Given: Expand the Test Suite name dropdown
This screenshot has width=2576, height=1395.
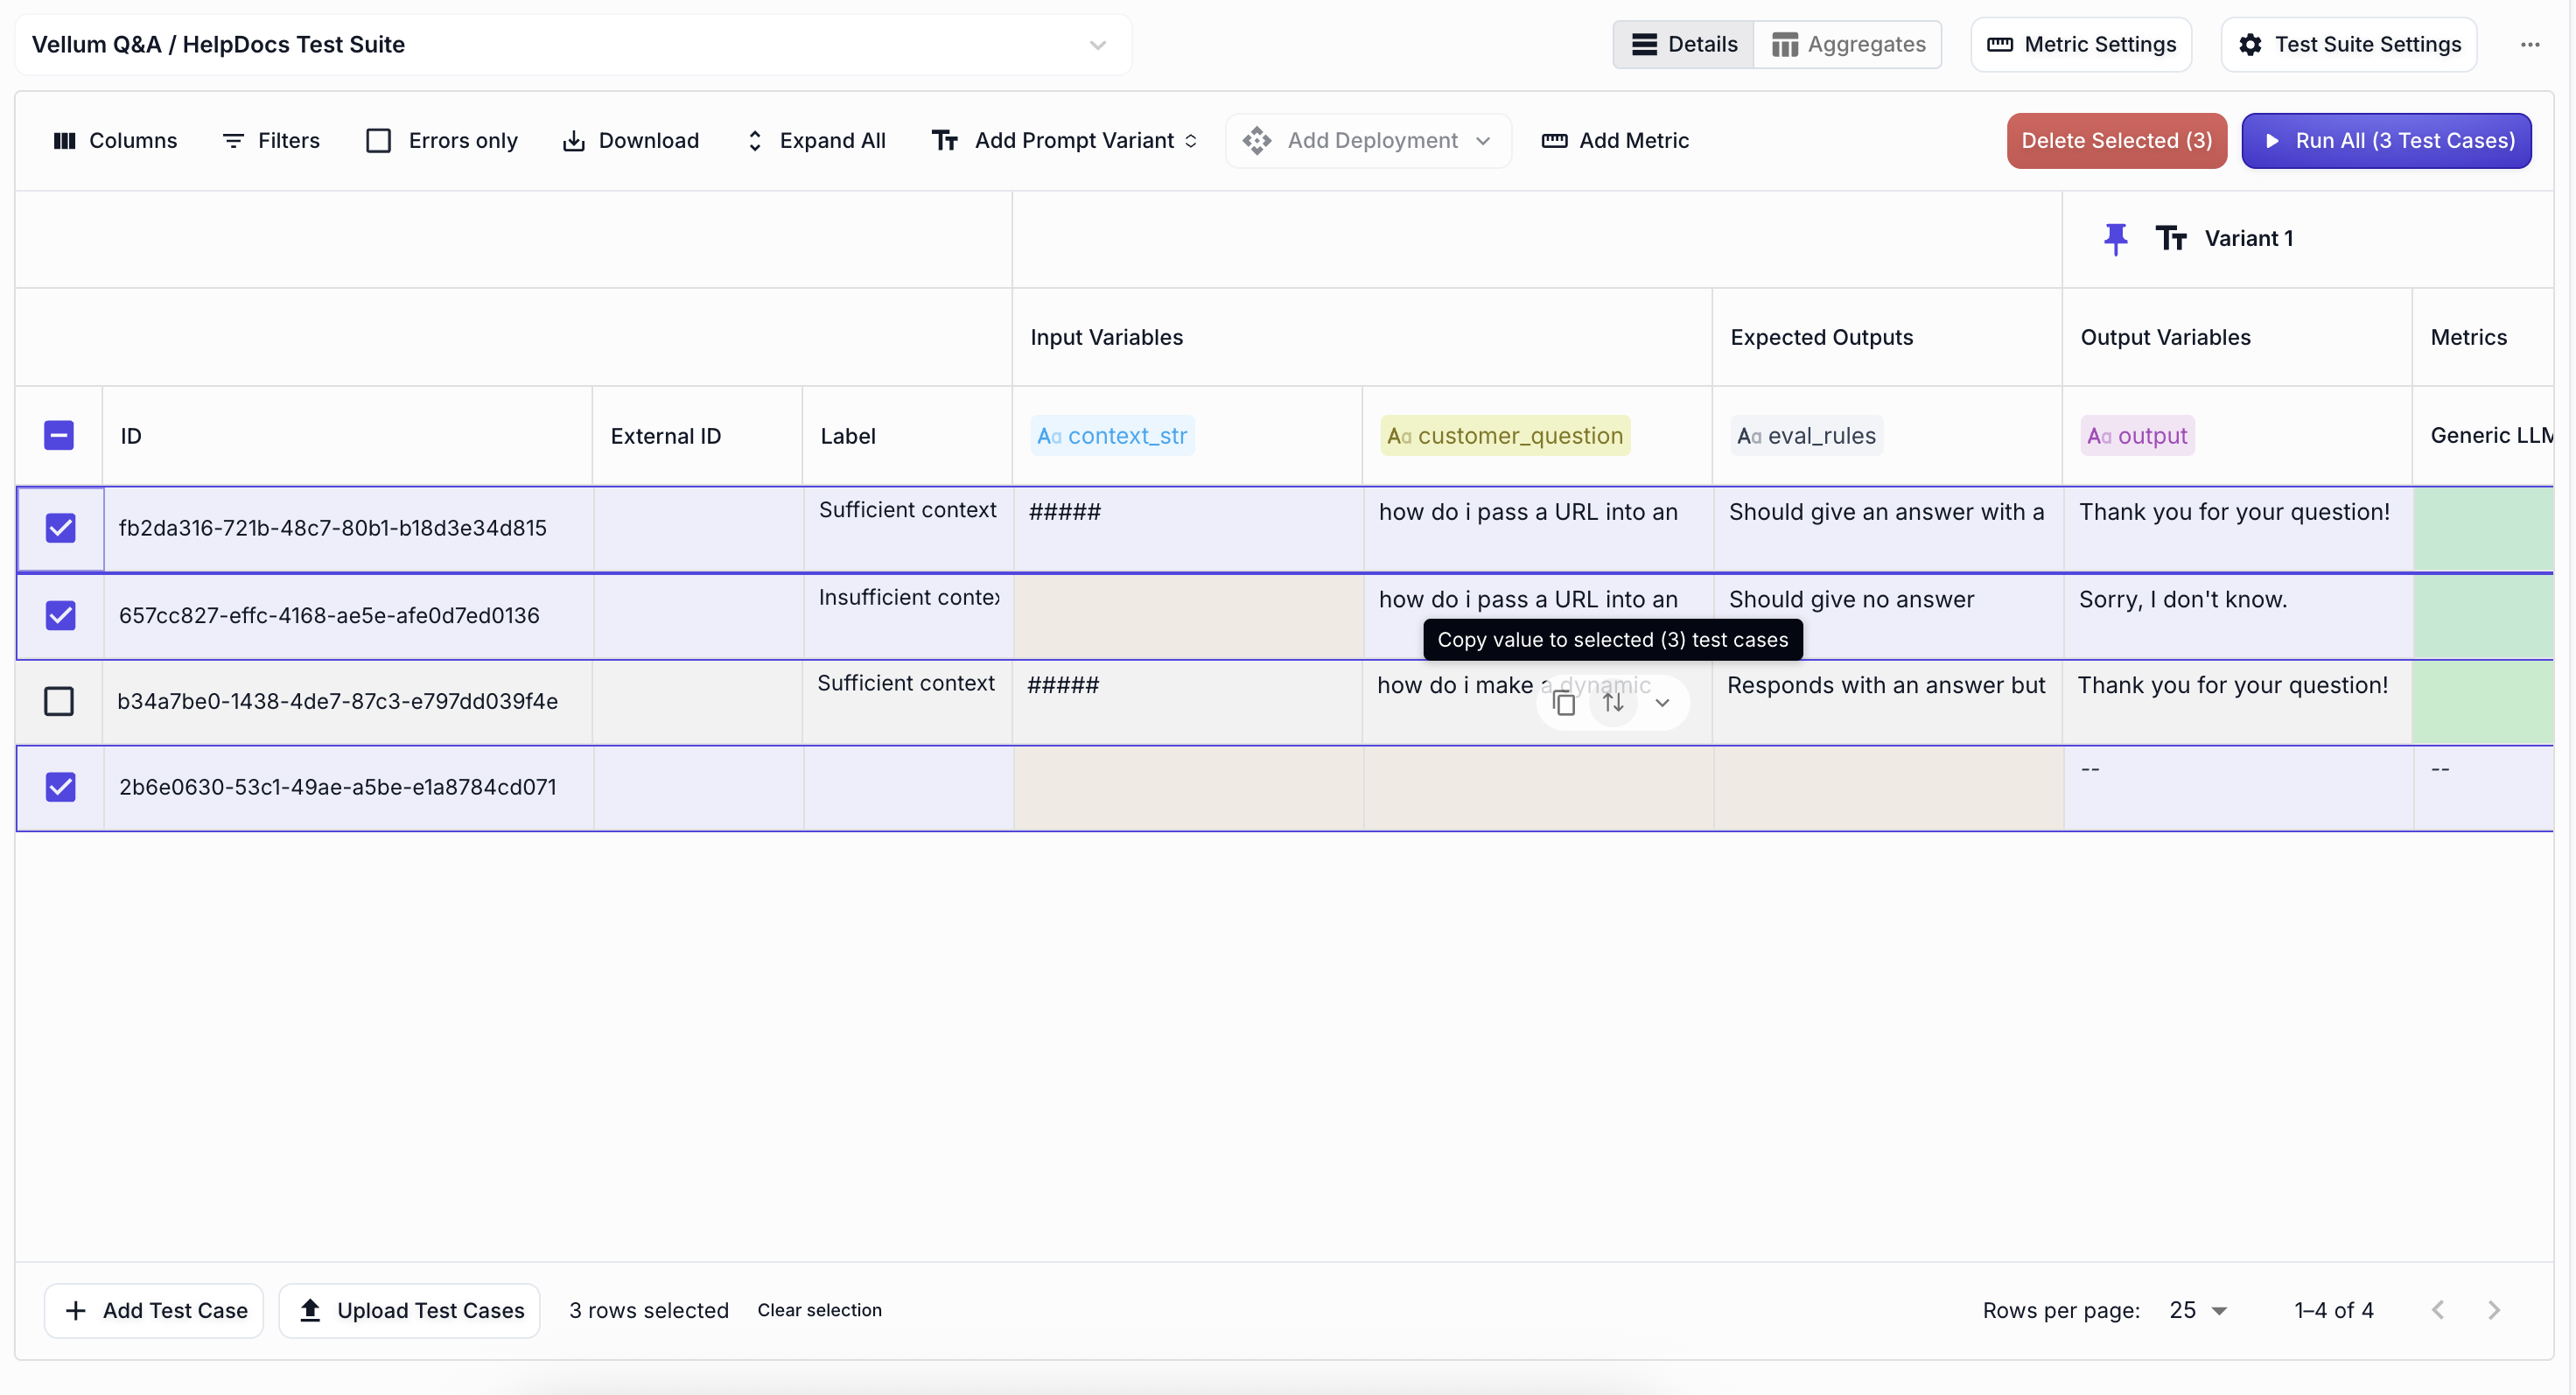Looking at the screenshot, I should (x=1097, y=45).
